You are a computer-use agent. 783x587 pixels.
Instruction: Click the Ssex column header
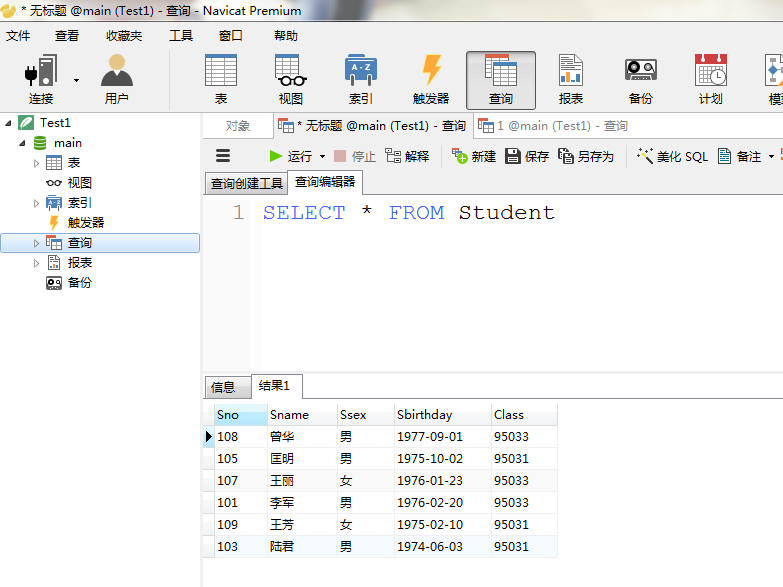coord(366,415)
